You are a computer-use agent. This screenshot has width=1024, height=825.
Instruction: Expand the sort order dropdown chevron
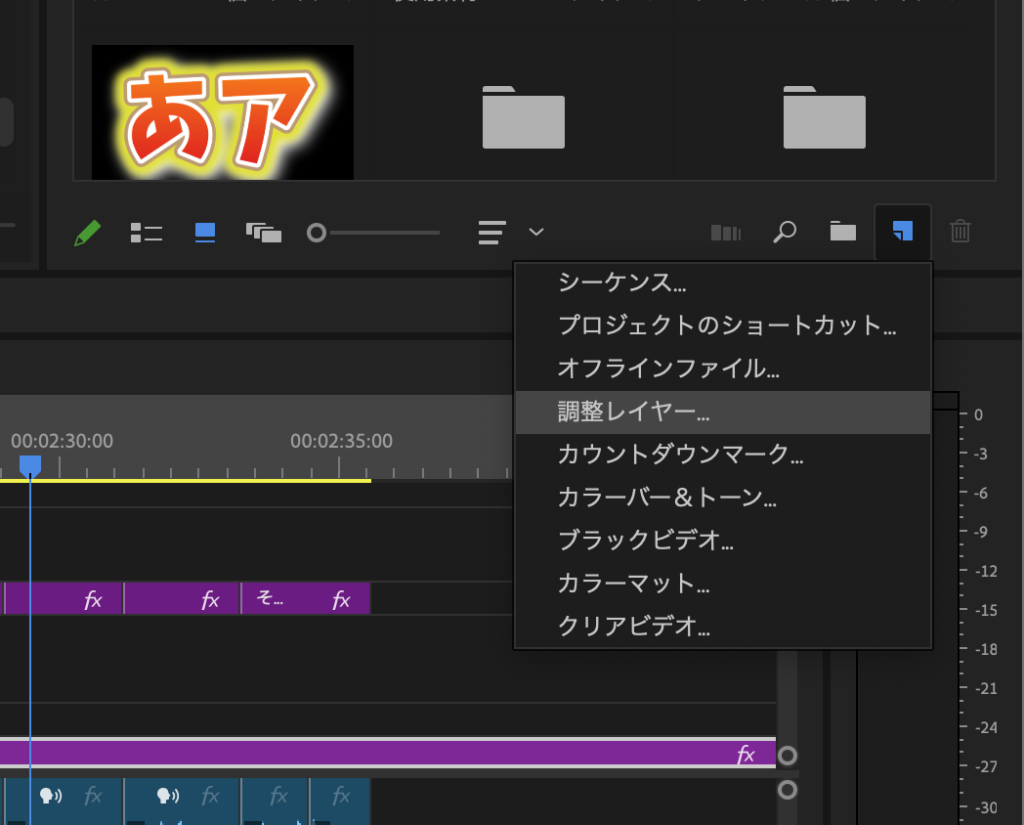pyautogui.click(x=537, y=232)
